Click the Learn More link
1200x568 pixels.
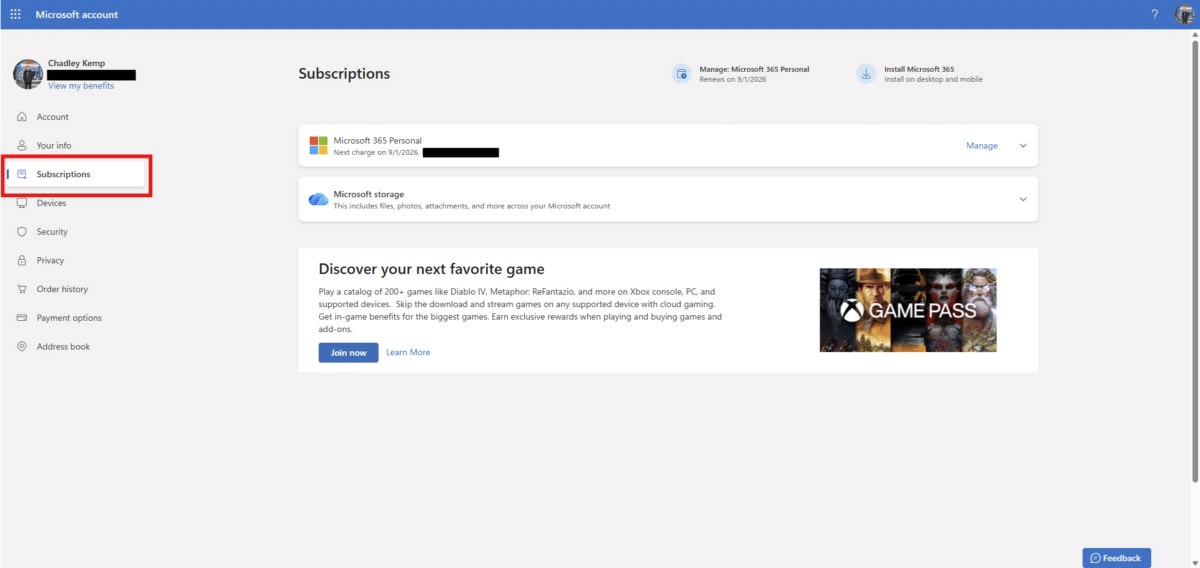408,352
